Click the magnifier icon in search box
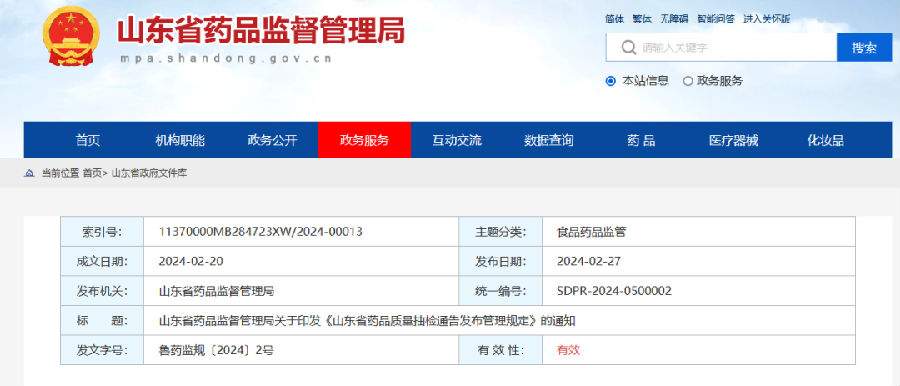Viewport: 900px width, 386px height. tap(629, 47)
